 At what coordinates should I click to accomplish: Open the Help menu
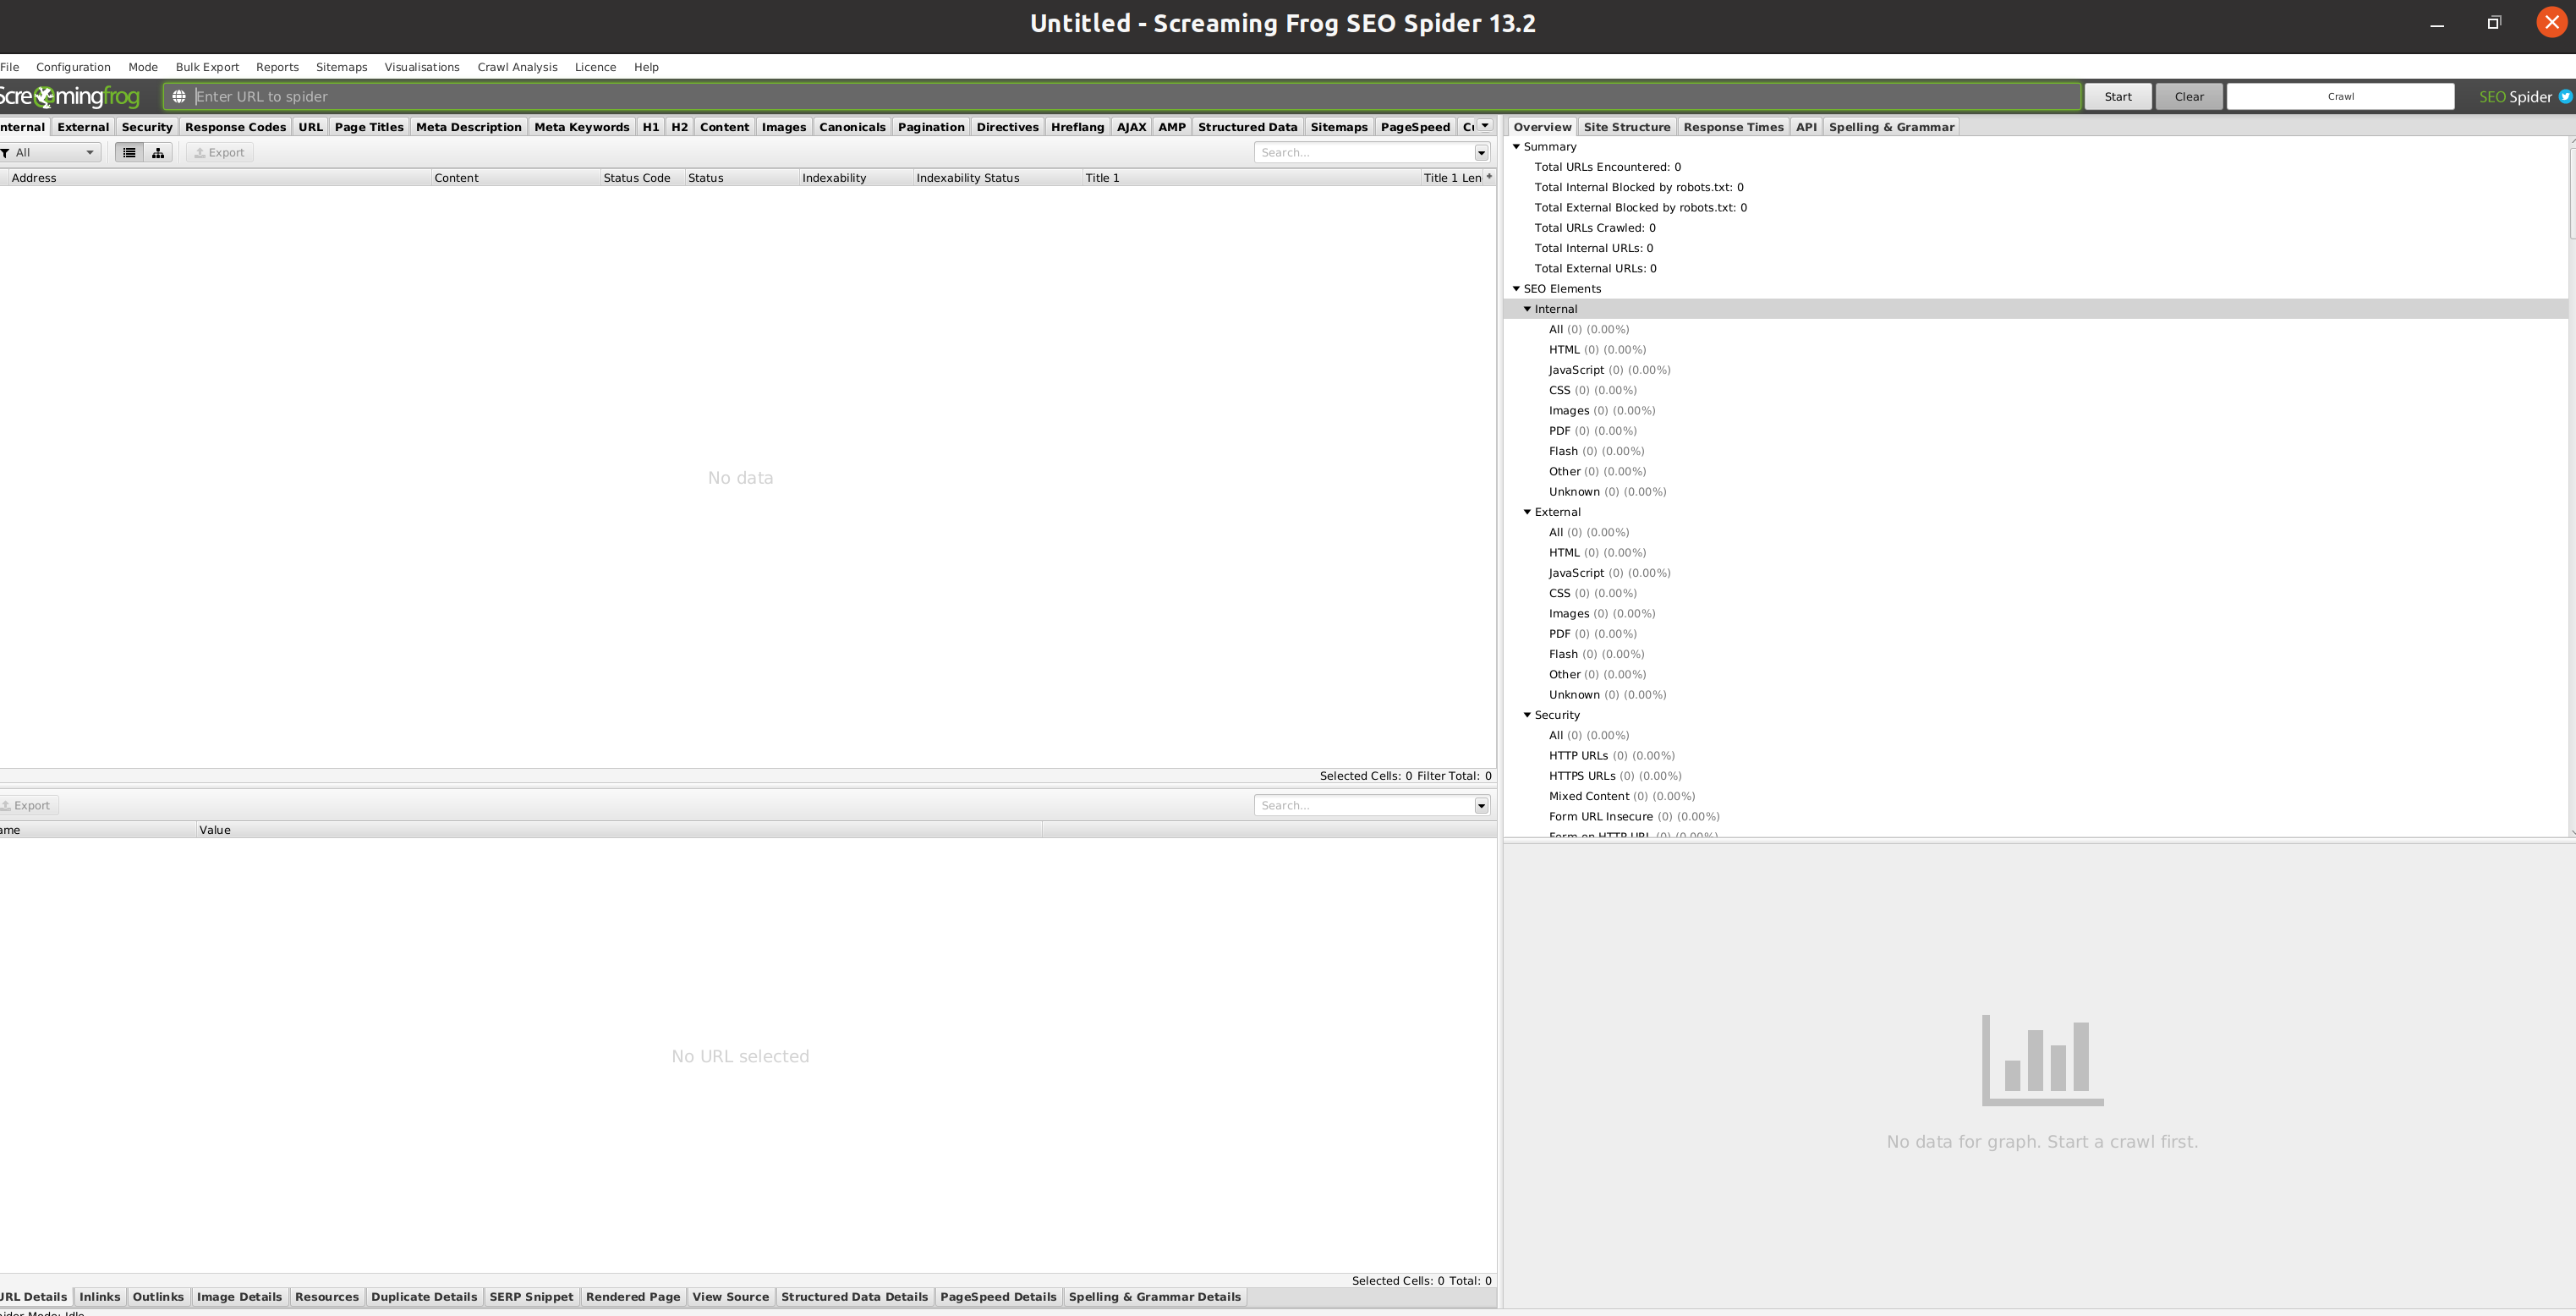click(x=646, y=67)
